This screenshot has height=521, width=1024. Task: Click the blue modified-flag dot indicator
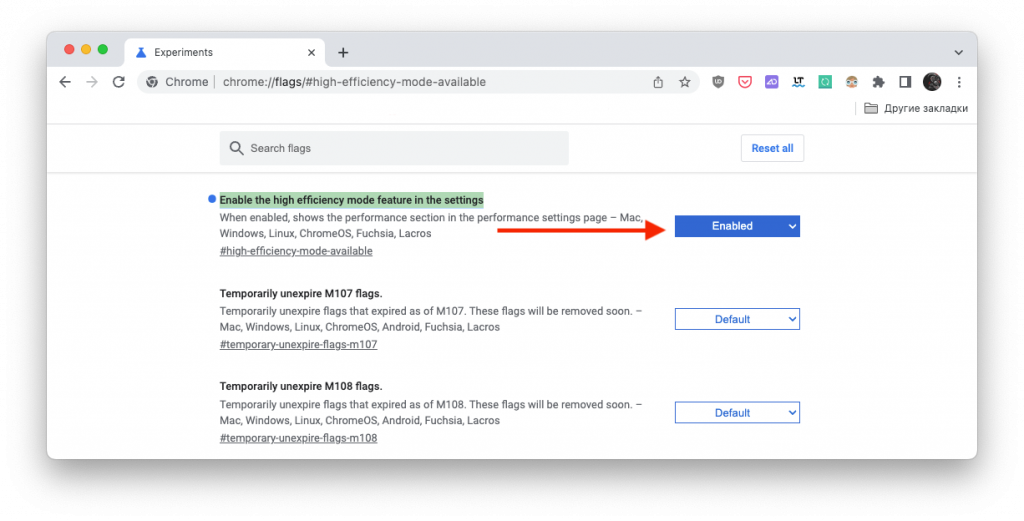click(212, 198)
